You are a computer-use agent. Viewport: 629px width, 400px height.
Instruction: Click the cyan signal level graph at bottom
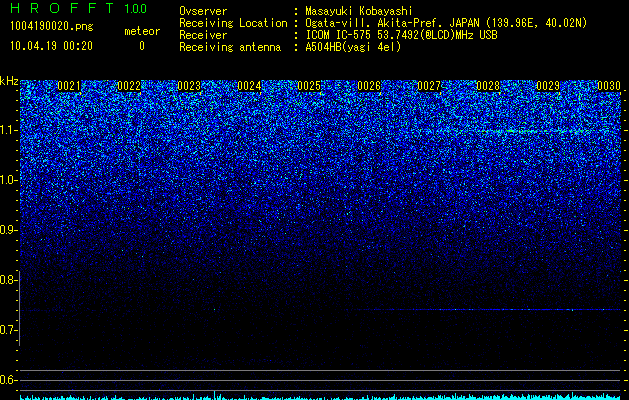point(320,396)
